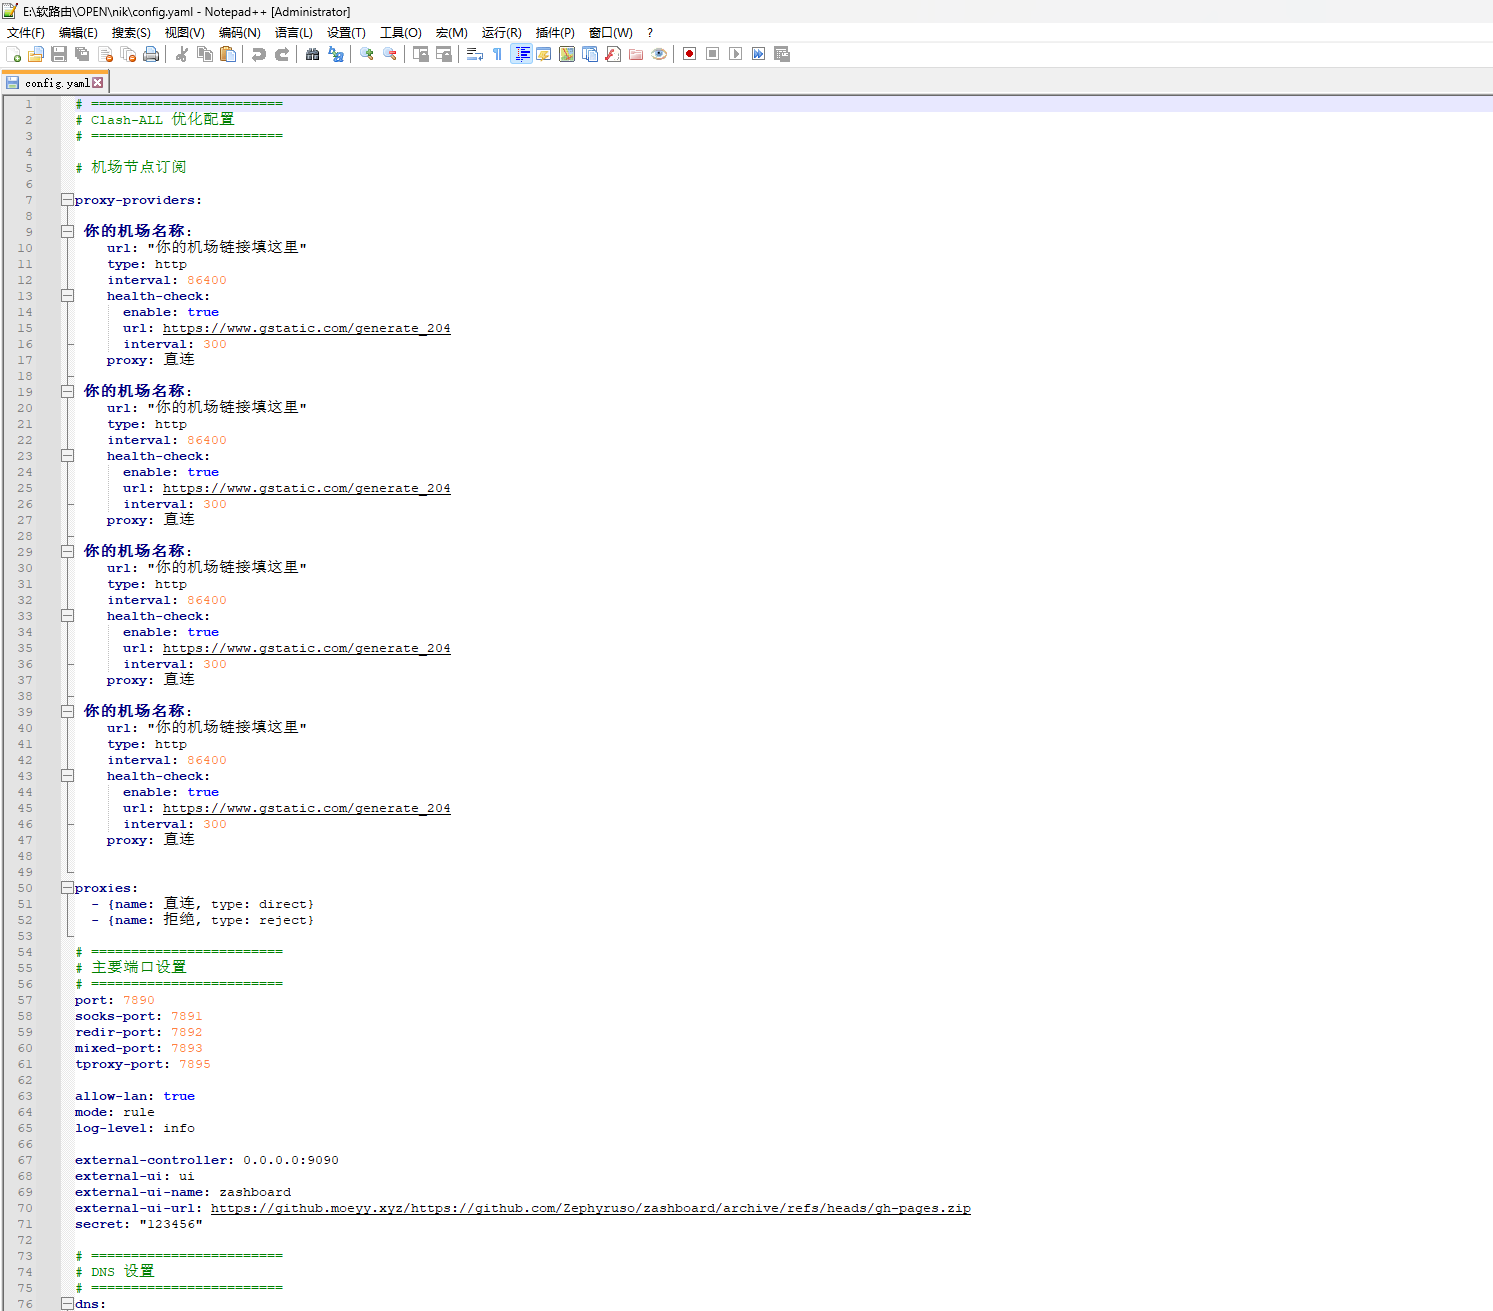Print the document with printer icon
The width and height of the screenshot is (1493, 1311).
click(151, 54)
